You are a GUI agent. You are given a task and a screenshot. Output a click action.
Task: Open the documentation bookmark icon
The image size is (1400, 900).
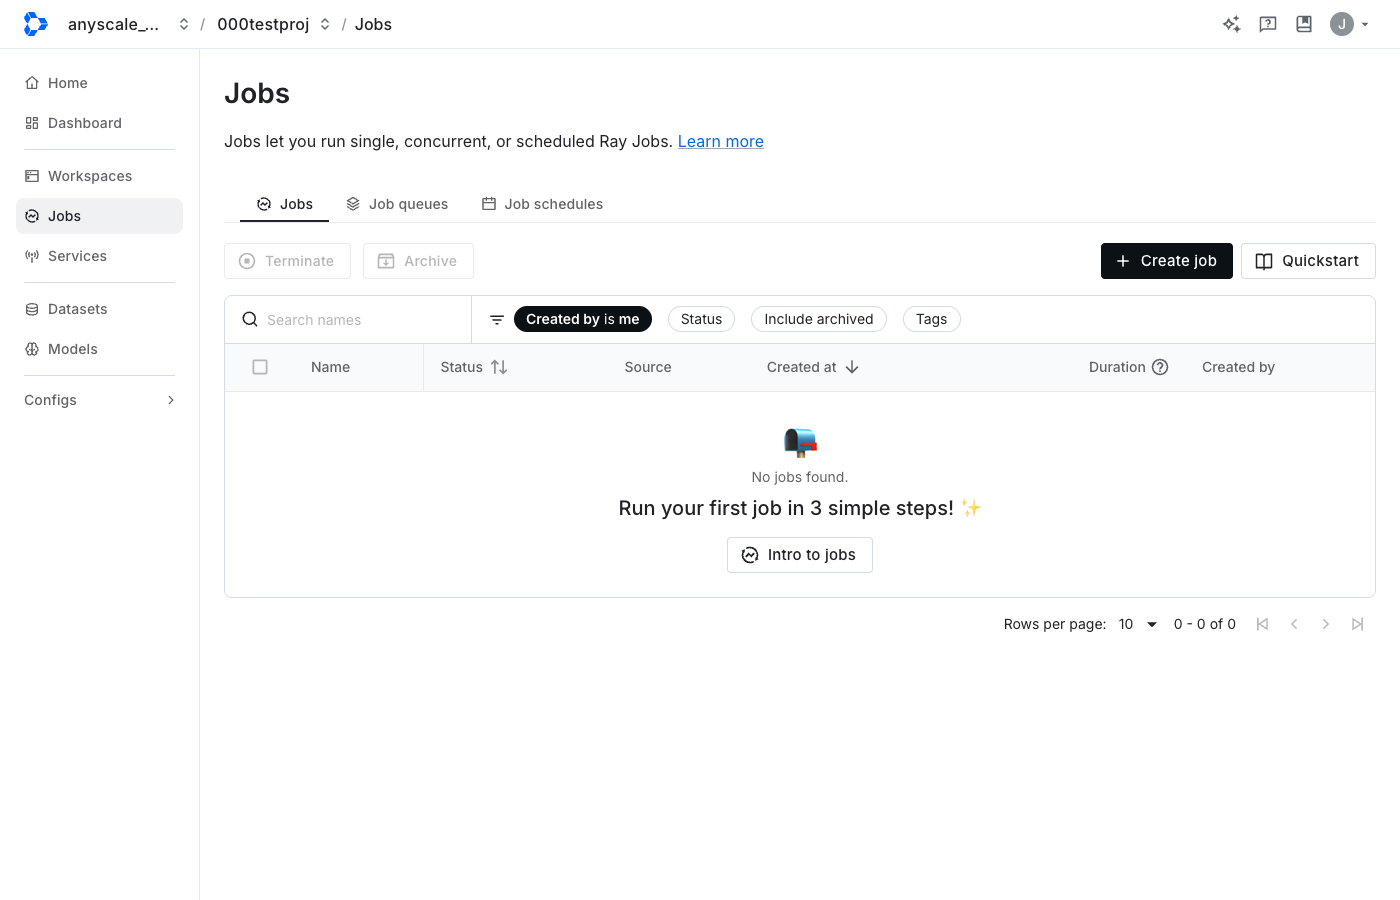(1304, 24)
